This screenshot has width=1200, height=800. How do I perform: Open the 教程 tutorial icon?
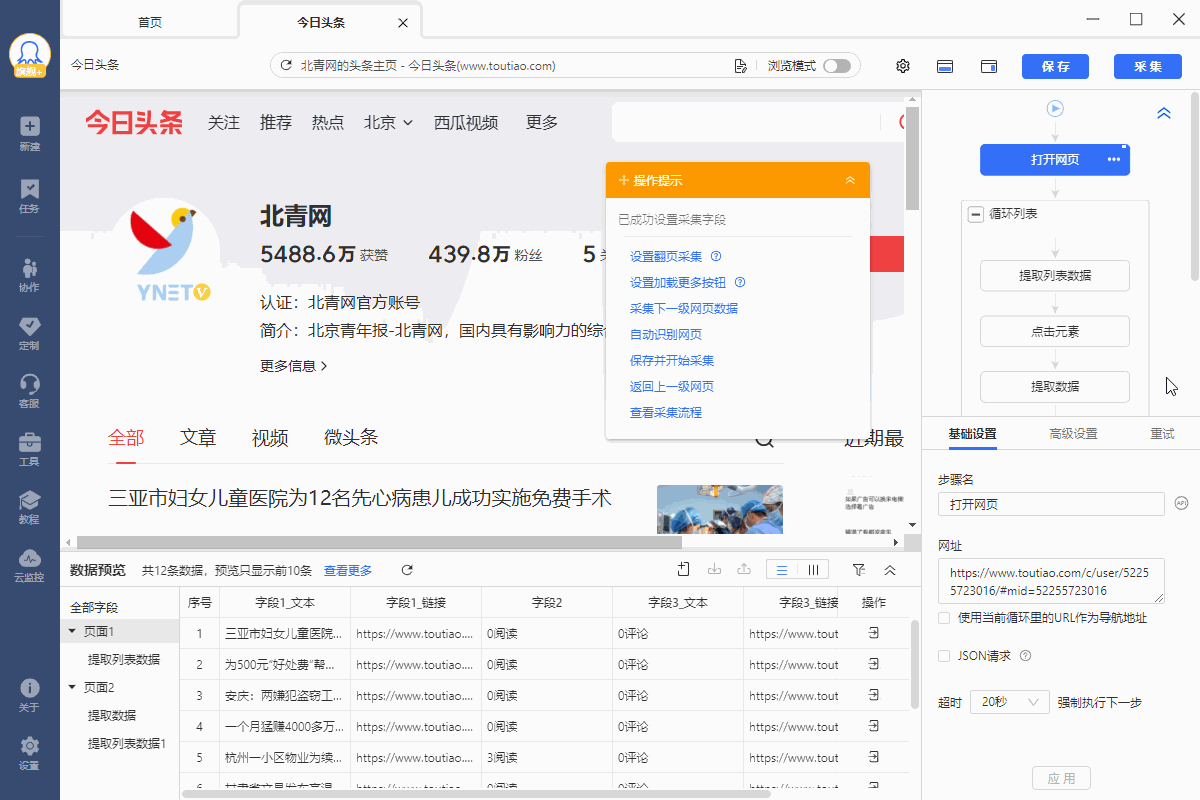click(x=29, y=507)
